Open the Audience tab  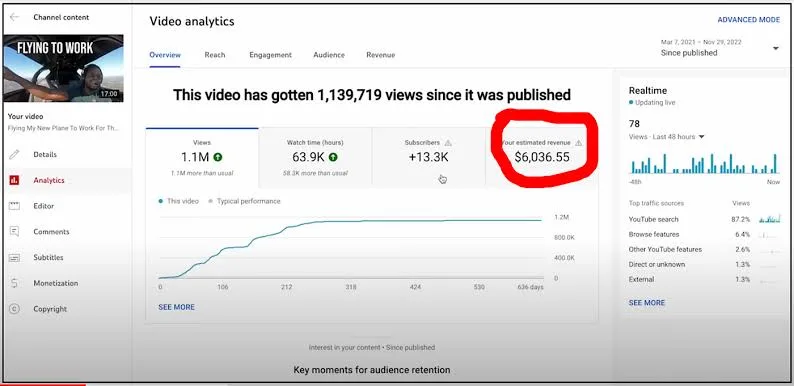[329, 55]
